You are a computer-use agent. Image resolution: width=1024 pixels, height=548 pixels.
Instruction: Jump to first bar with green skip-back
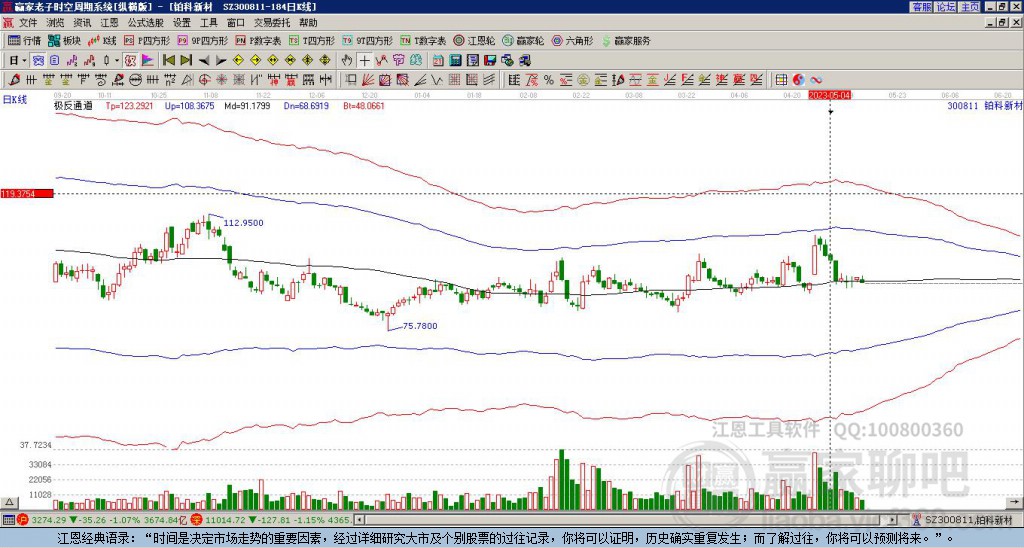pyautogui.click(x=168, y=61)
